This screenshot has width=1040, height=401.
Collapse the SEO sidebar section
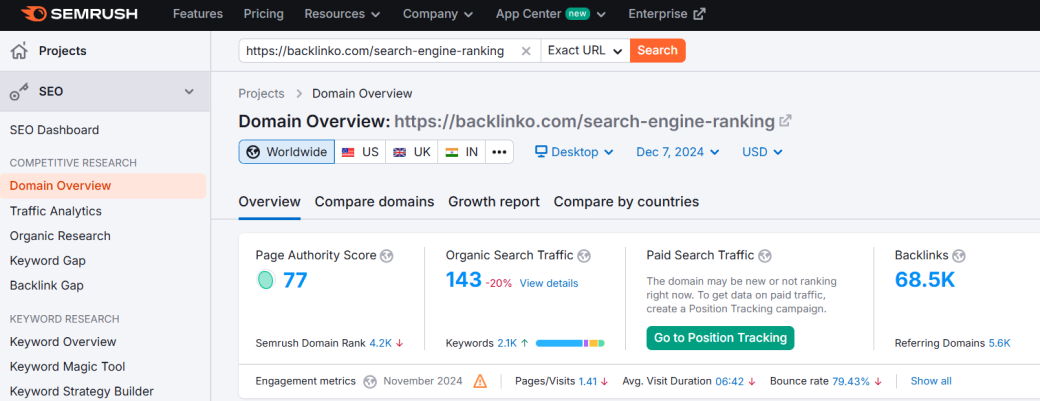point(189,91)
